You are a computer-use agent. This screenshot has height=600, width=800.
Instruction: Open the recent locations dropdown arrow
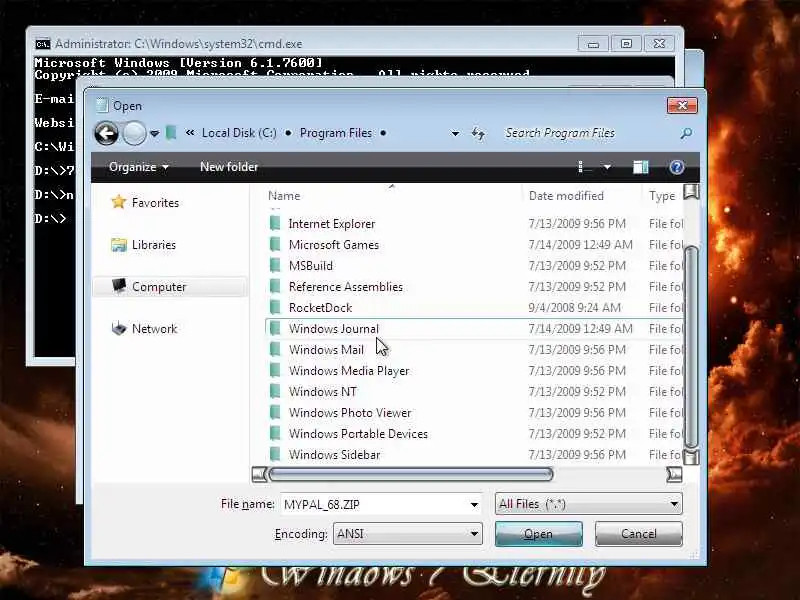(x=155, y=134)
